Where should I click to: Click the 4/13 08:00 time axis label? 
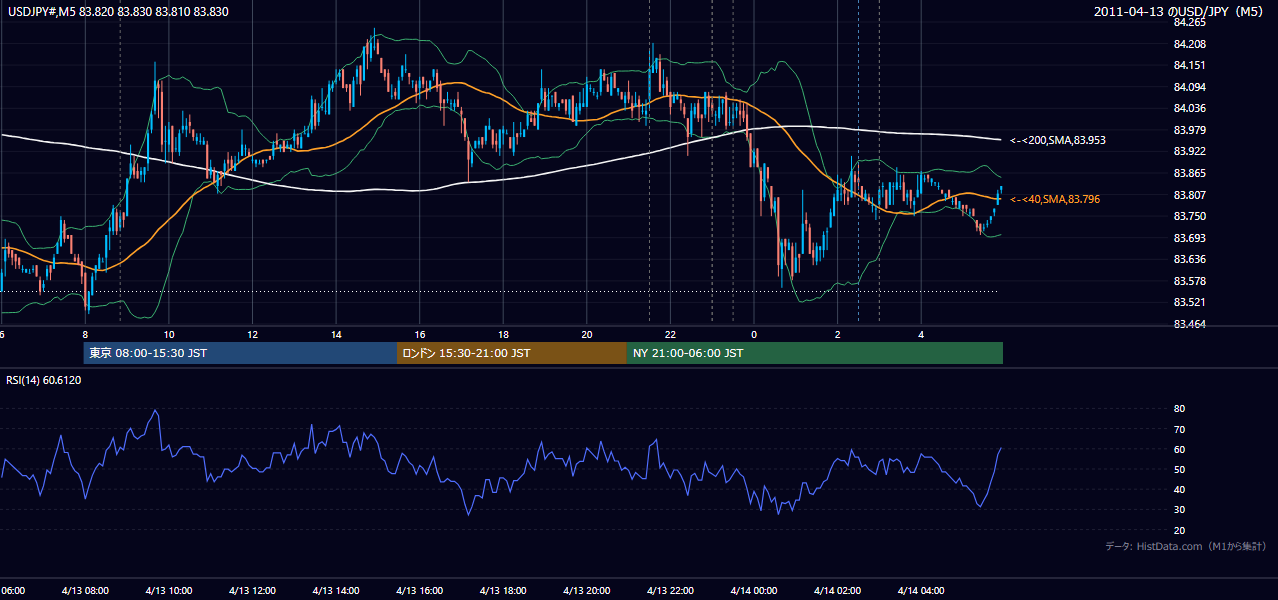(85, 590)
